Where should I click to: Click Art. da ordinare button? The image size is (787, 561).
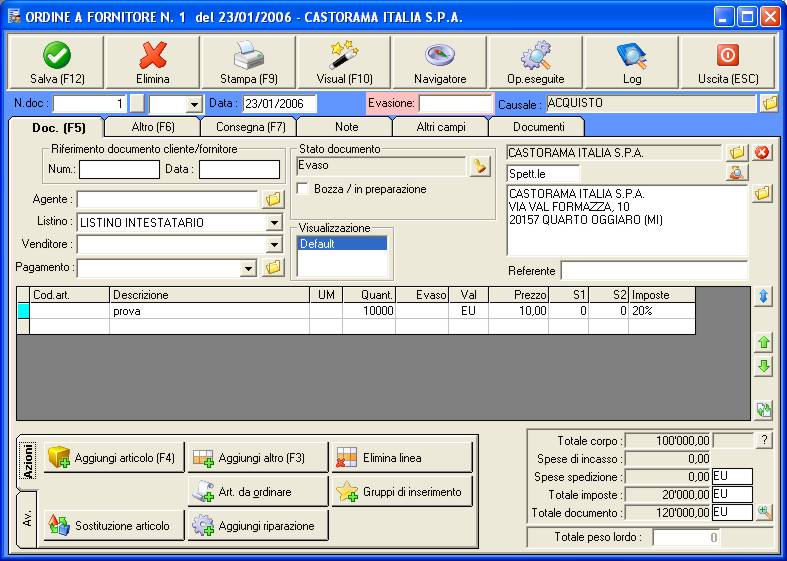(258, 492)
